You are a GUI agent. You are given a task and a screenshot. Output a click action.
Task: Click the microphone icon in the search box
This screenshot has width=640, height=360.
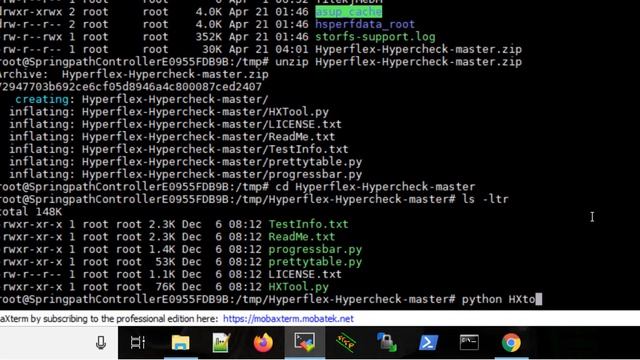[x=101, y=342]
